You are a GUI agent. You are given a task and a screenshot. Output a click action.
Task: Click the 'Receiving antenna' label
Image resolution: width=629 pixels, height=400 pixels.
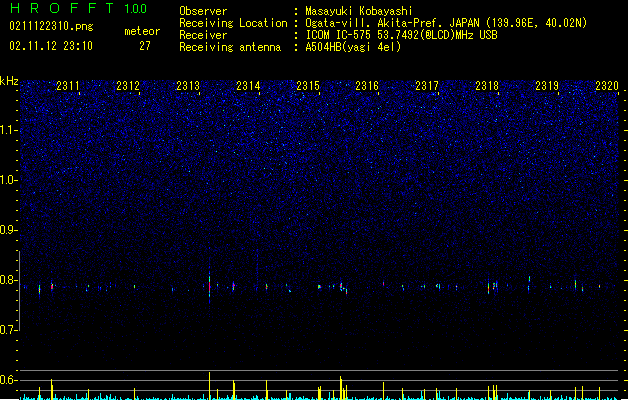[230, 47]
